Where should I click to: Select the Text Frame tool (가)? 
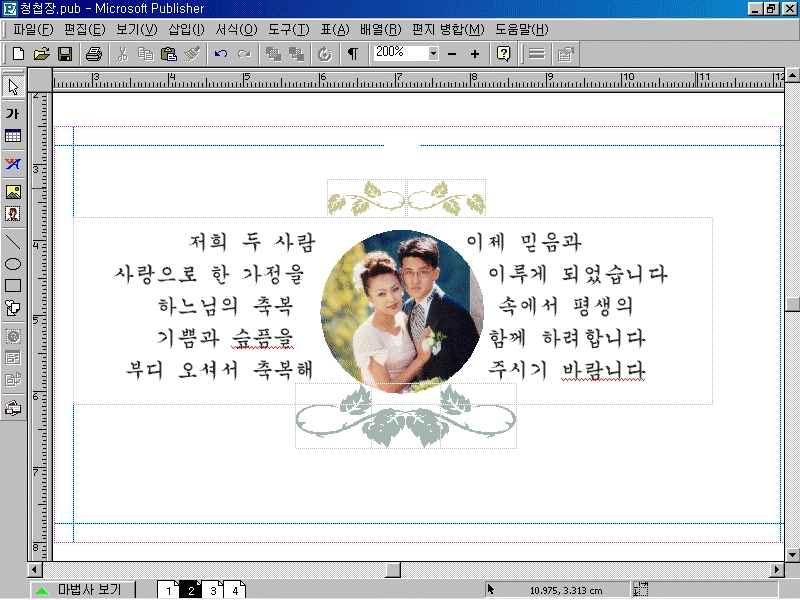pyautogui.click(x=13, y=113)
